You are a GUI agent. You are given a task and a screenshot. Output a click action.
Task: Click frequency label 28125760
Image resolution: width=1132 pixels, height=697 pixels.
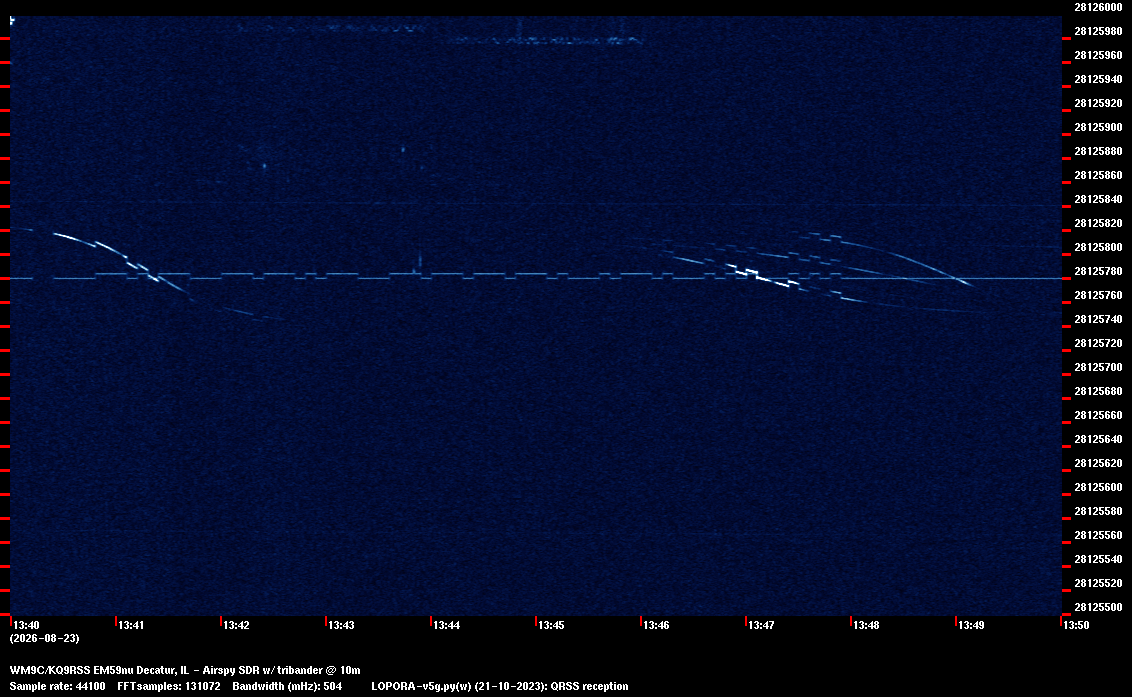(1098, 295)
